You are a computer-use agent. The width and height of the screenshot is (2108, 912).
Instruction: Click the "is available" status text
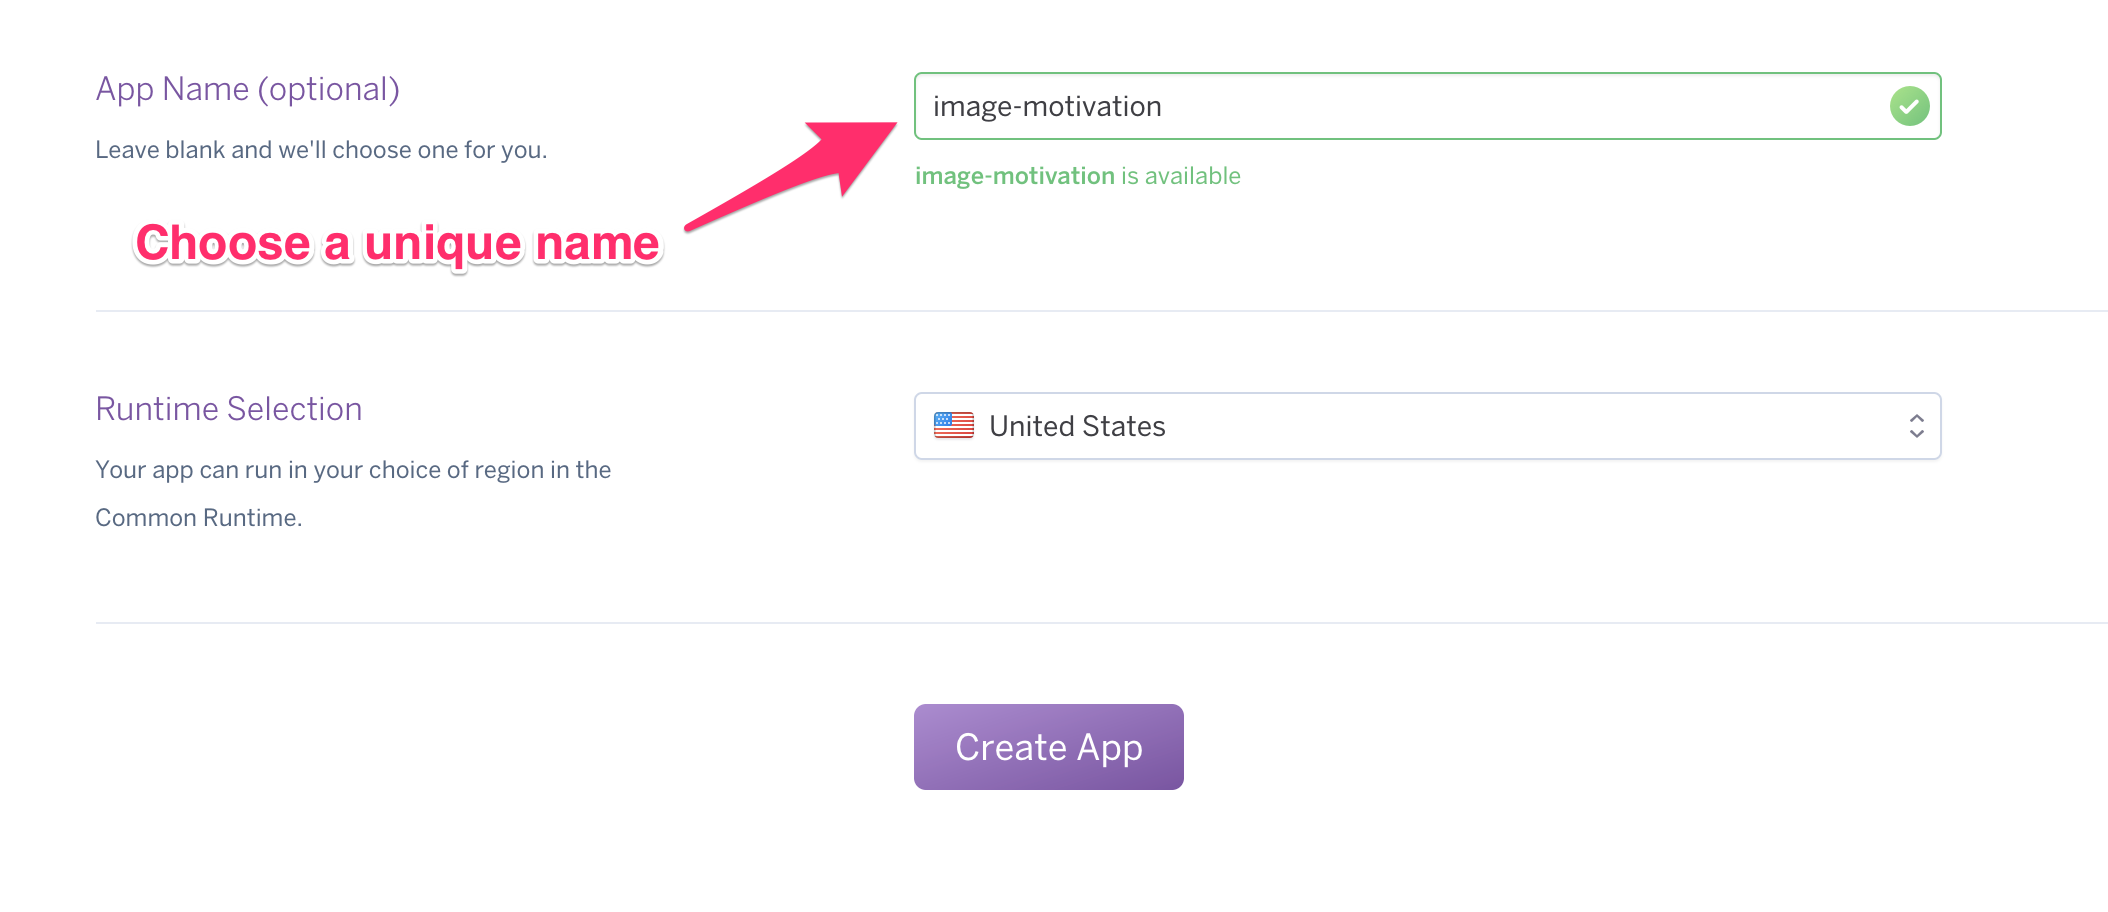tap(1181, 176)
